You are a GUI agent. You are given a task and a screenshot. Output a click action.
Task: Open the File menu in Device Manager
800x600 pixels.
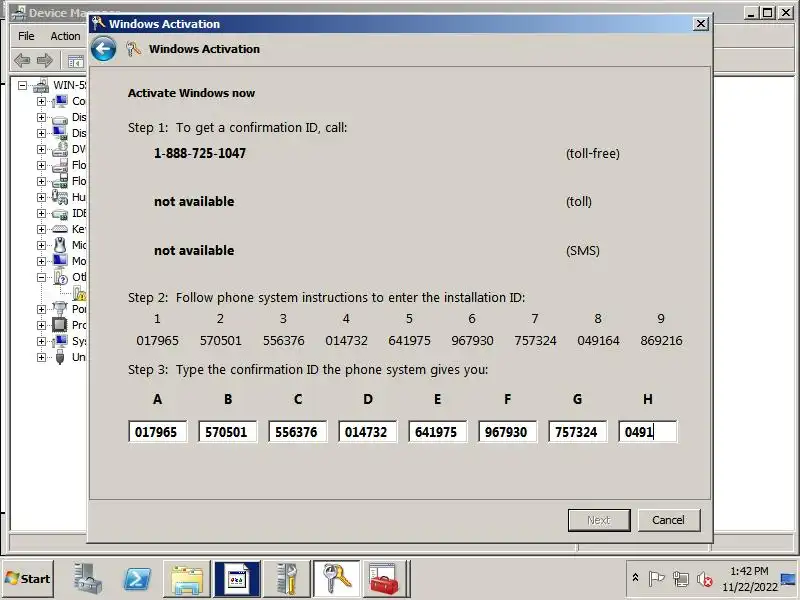(x=26, y=36)
